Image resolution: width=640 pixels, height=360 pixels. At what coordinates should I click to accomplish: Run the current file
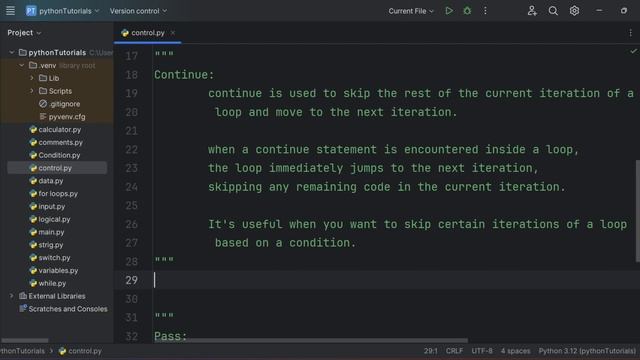click(449, 11)
